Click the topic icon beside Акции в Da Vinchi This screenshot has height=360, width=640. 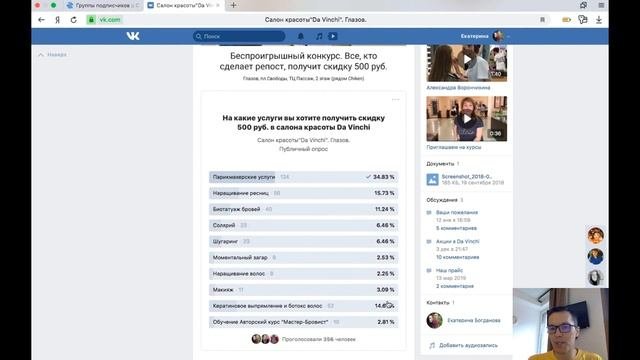pyautogui.click(x=429, y=242)
